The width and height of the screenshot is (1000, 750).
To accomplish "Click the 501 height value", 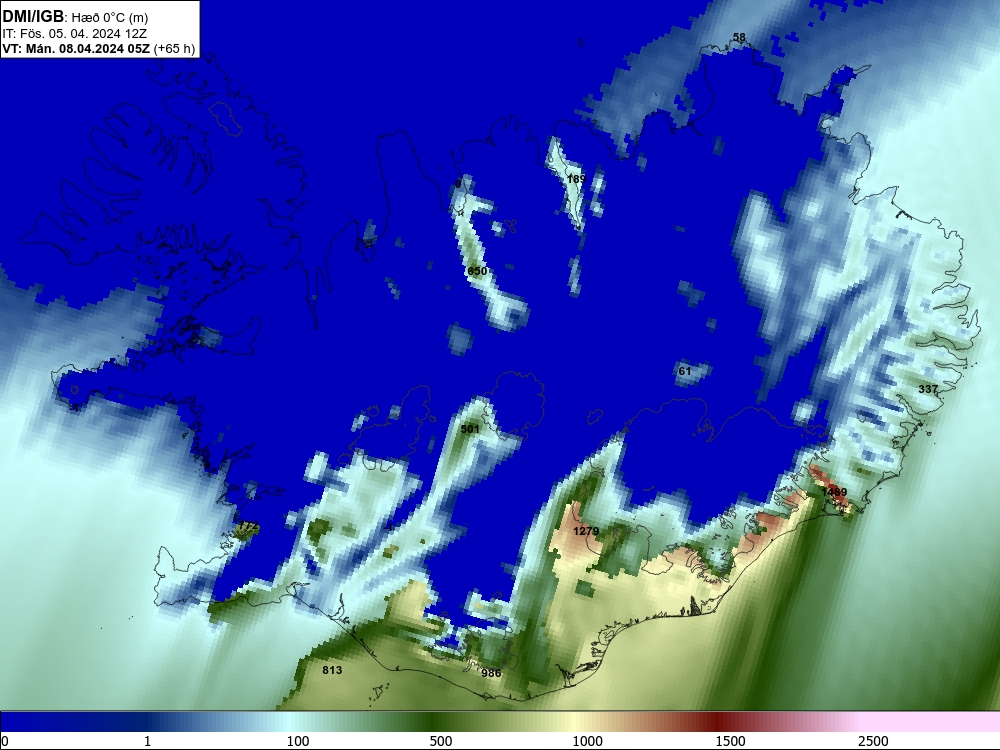I will (469, 429).
